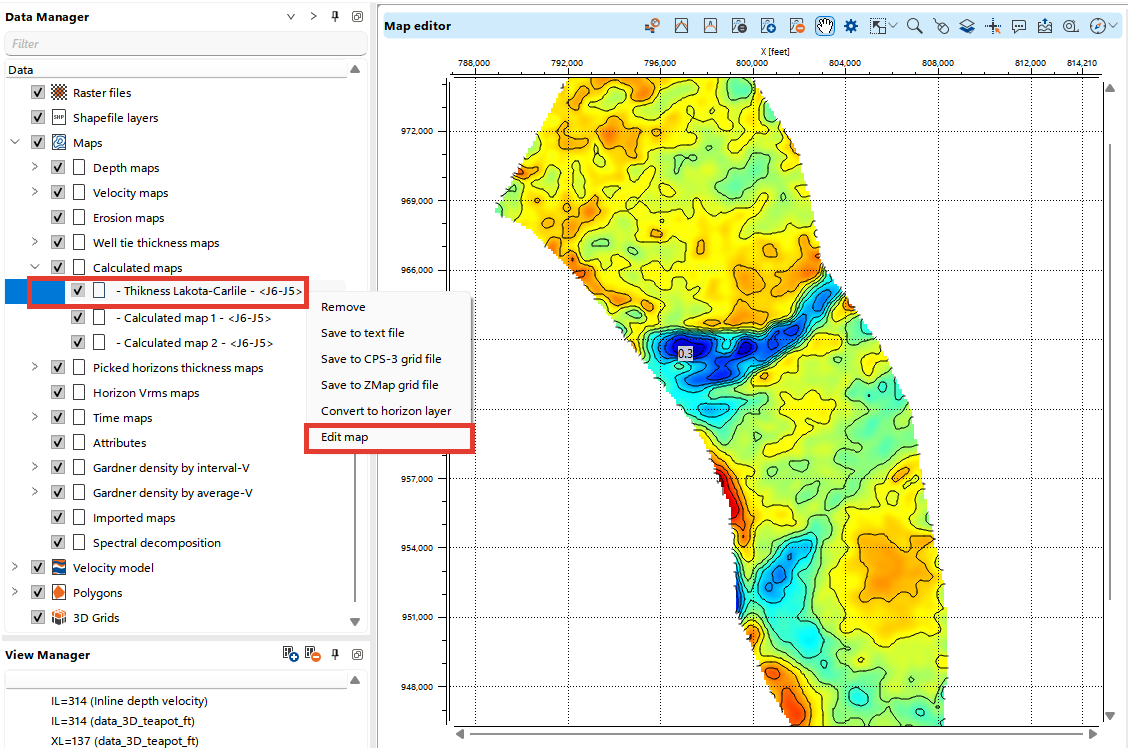1128x748 pixels.
Task: Click the layers stacking icon
Action: pyautogui.click(x=966, y=26)
